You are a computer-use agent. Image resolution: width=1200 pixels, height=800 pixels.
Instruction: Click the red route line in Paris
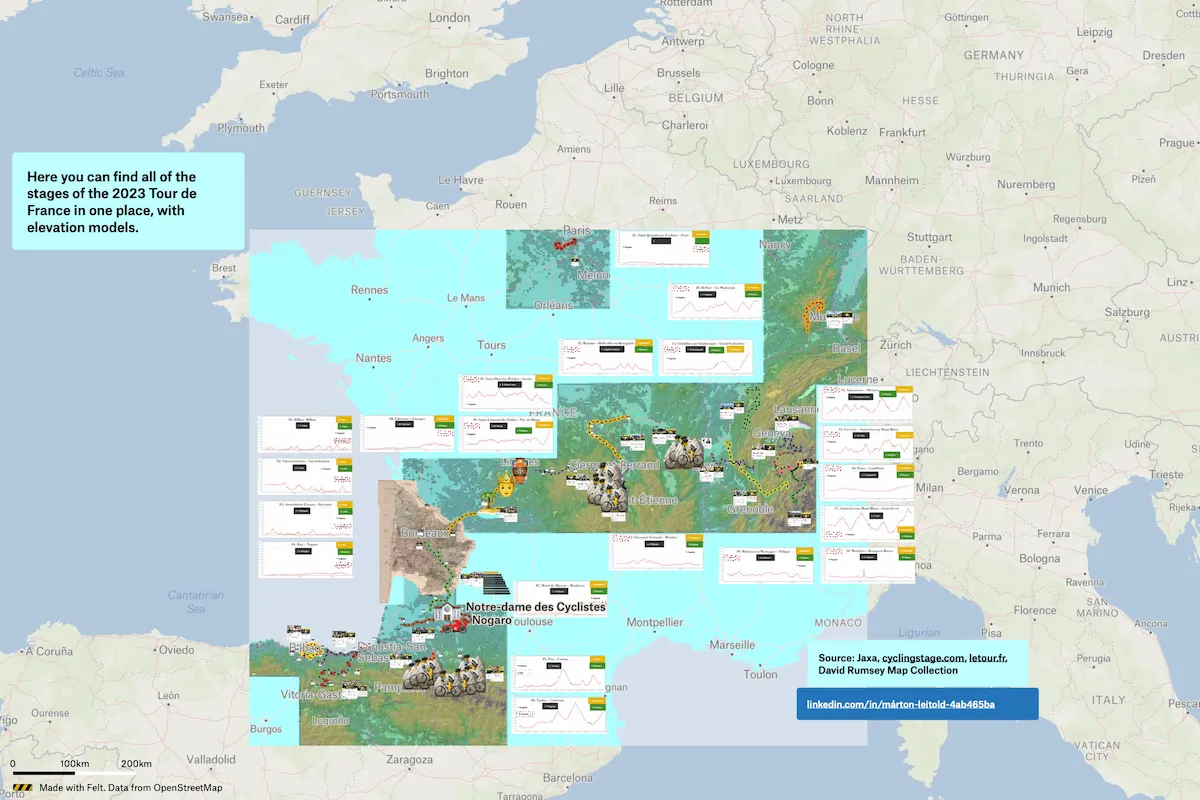pyautogui.click(x=567, y=243)
